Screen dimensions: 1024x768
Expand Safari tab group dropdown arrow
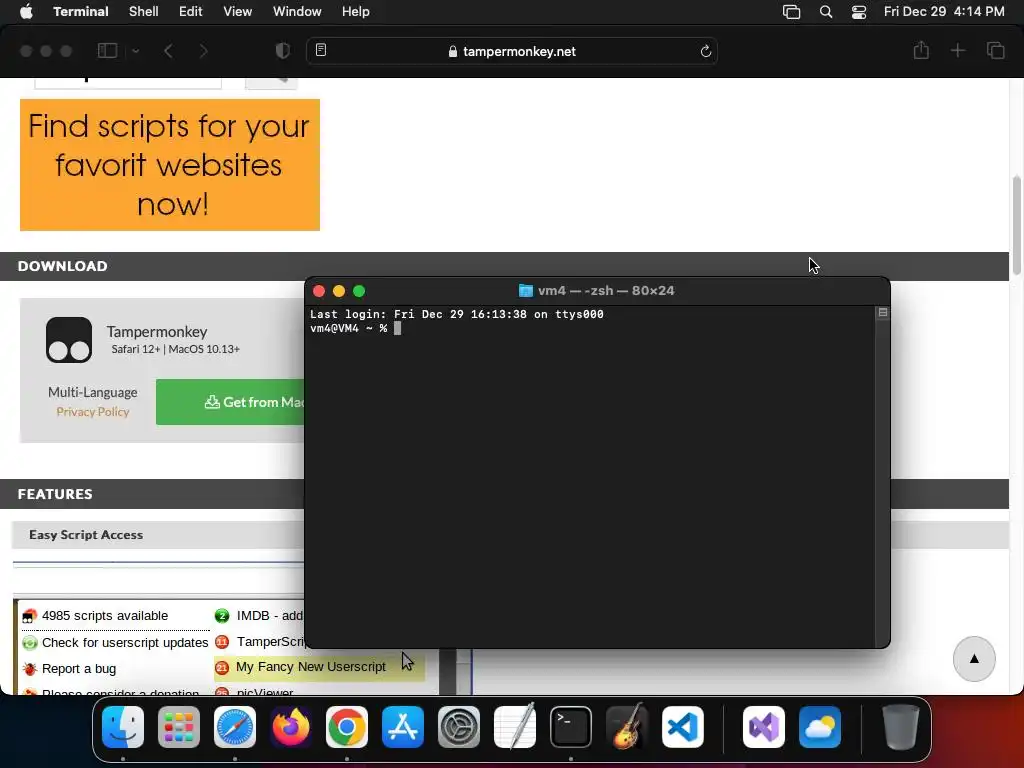[x=136, y=51]
